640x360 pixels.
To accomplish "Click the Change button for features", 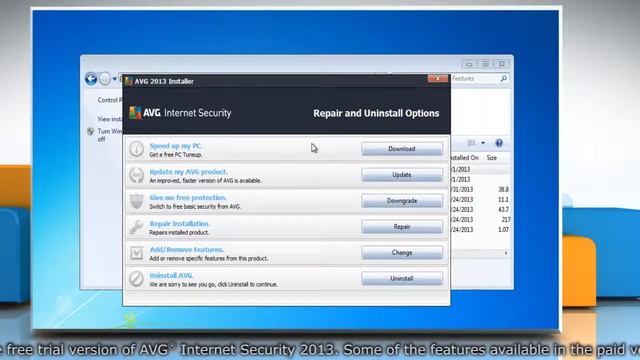I will coord(402,253).
